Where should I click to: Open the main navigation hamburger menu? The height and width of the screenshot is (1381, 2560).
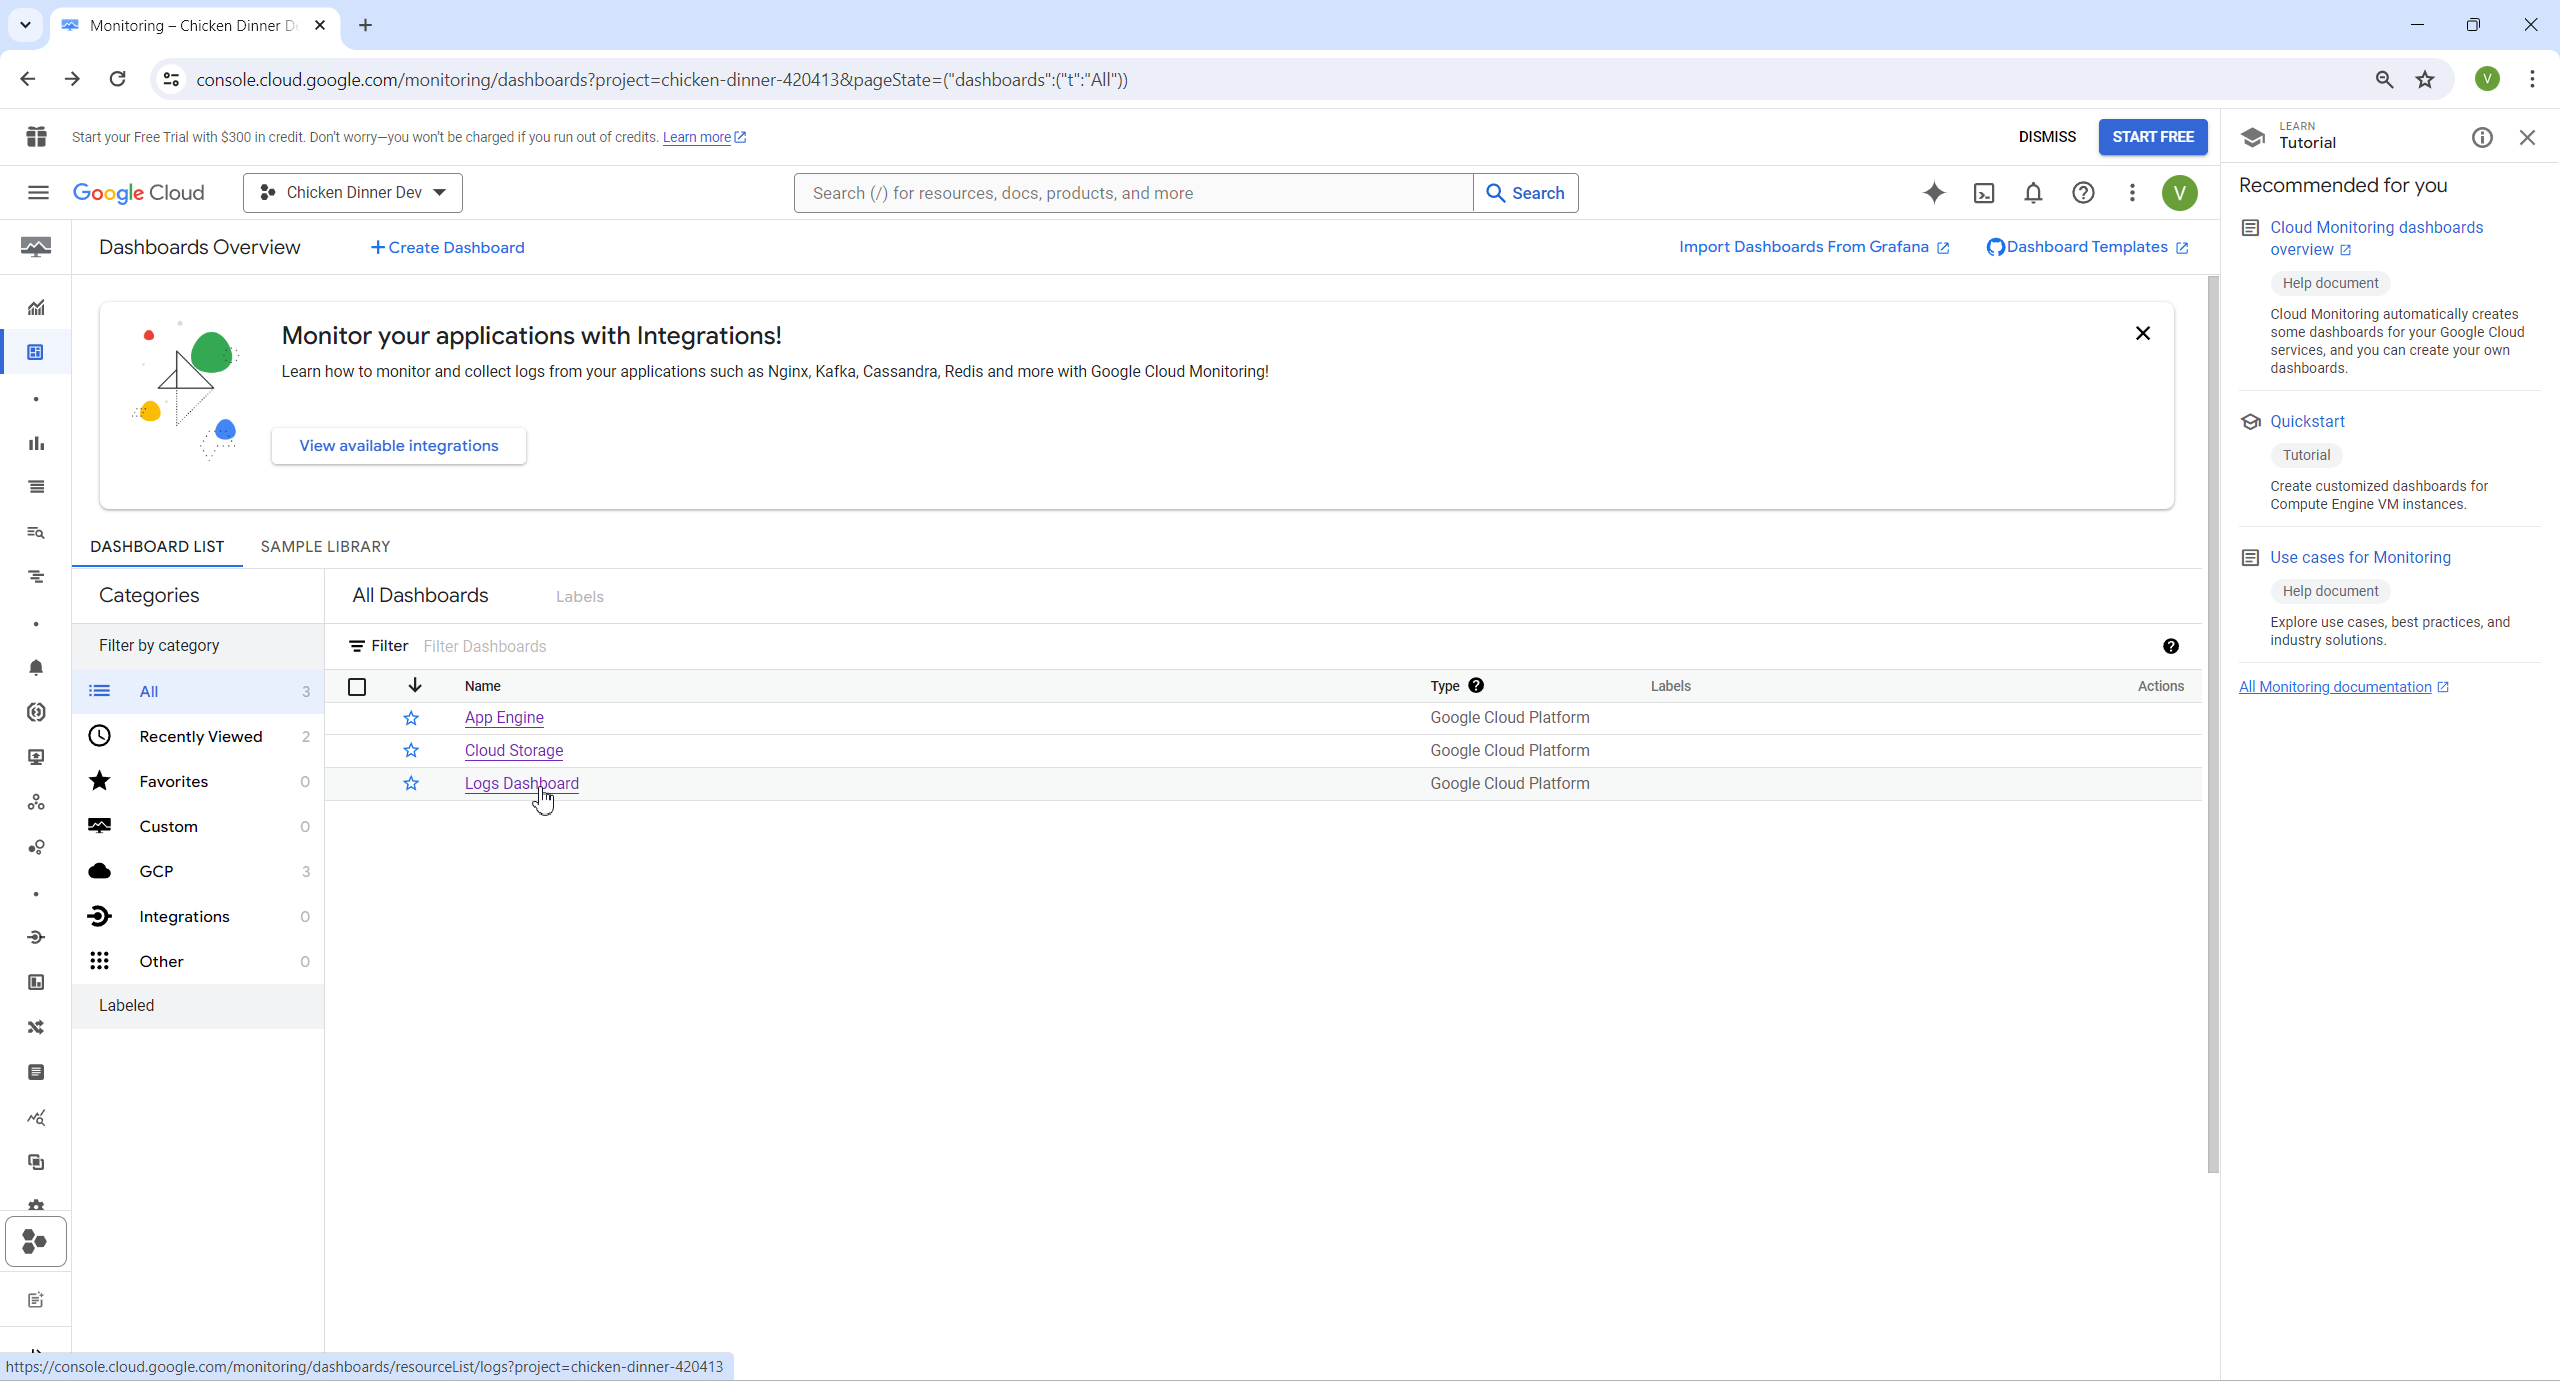coord(38,193)
